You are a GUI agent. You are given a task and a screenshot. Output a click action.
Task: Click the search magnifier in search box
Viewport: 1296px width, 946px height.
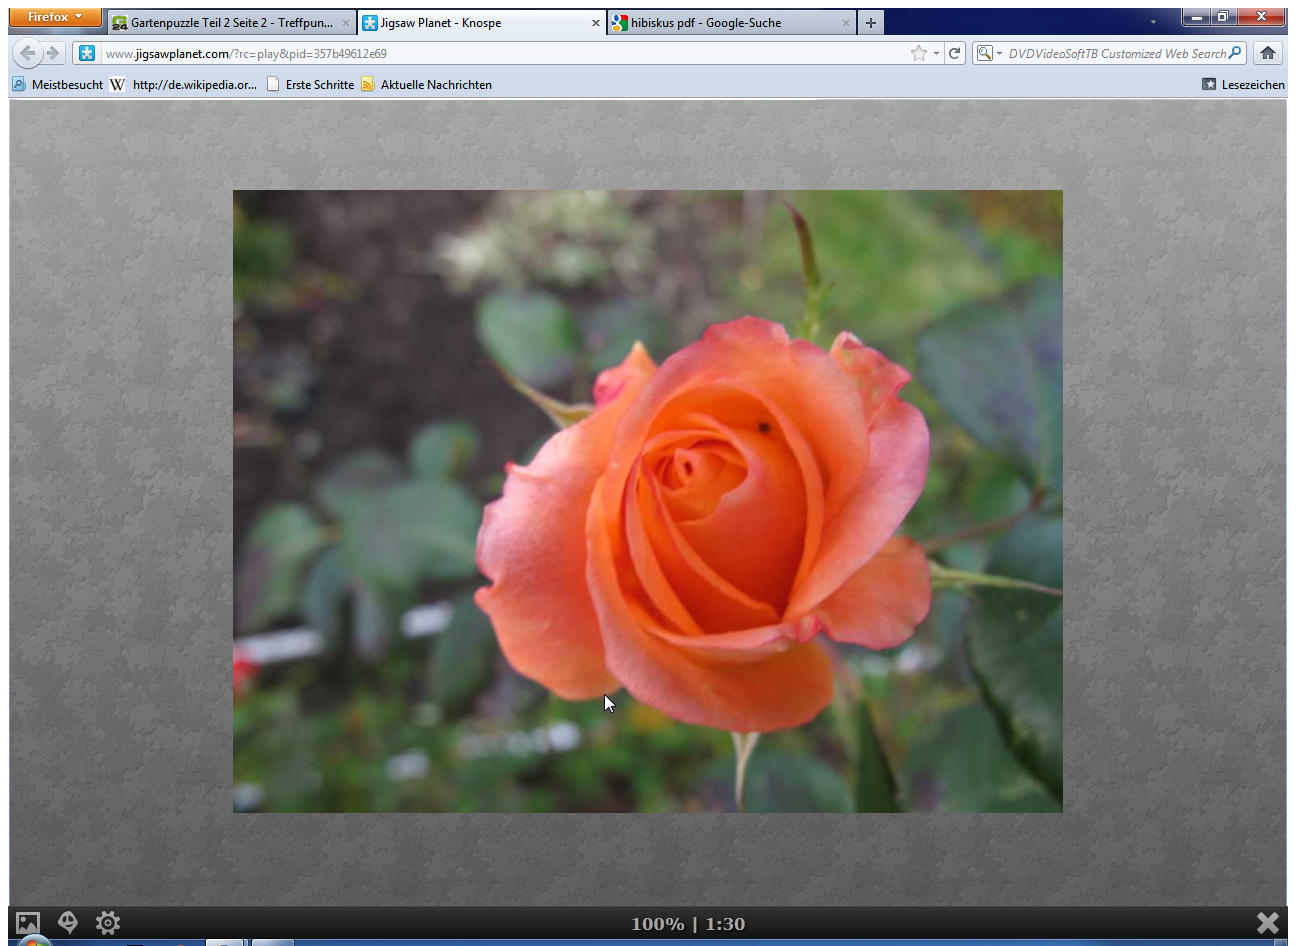pyautogui.click(x=1235, y=54)
